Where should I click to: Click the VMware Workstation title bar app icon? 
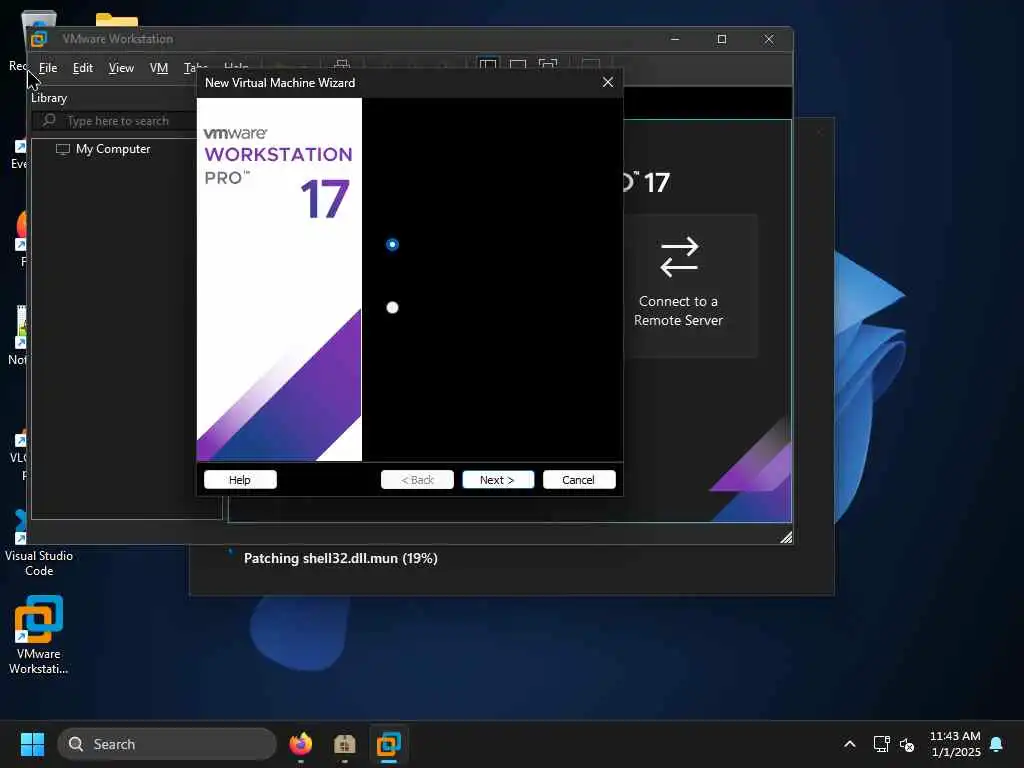click(x=39, y=39)
